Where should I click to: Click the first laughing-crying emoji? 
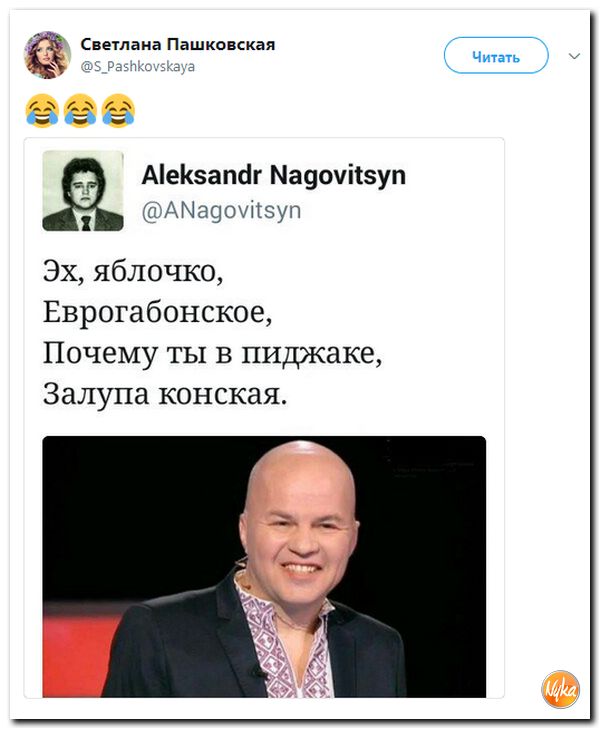coord(42,110)
